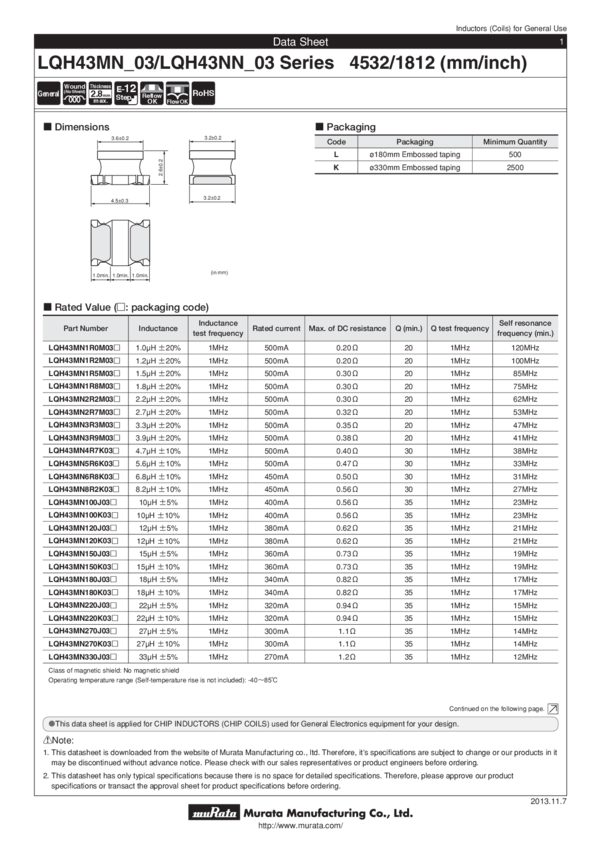Click the Thickness 2.8mm max icon
Viewport: 601px width, 850px height.
[x=100, y=94]
